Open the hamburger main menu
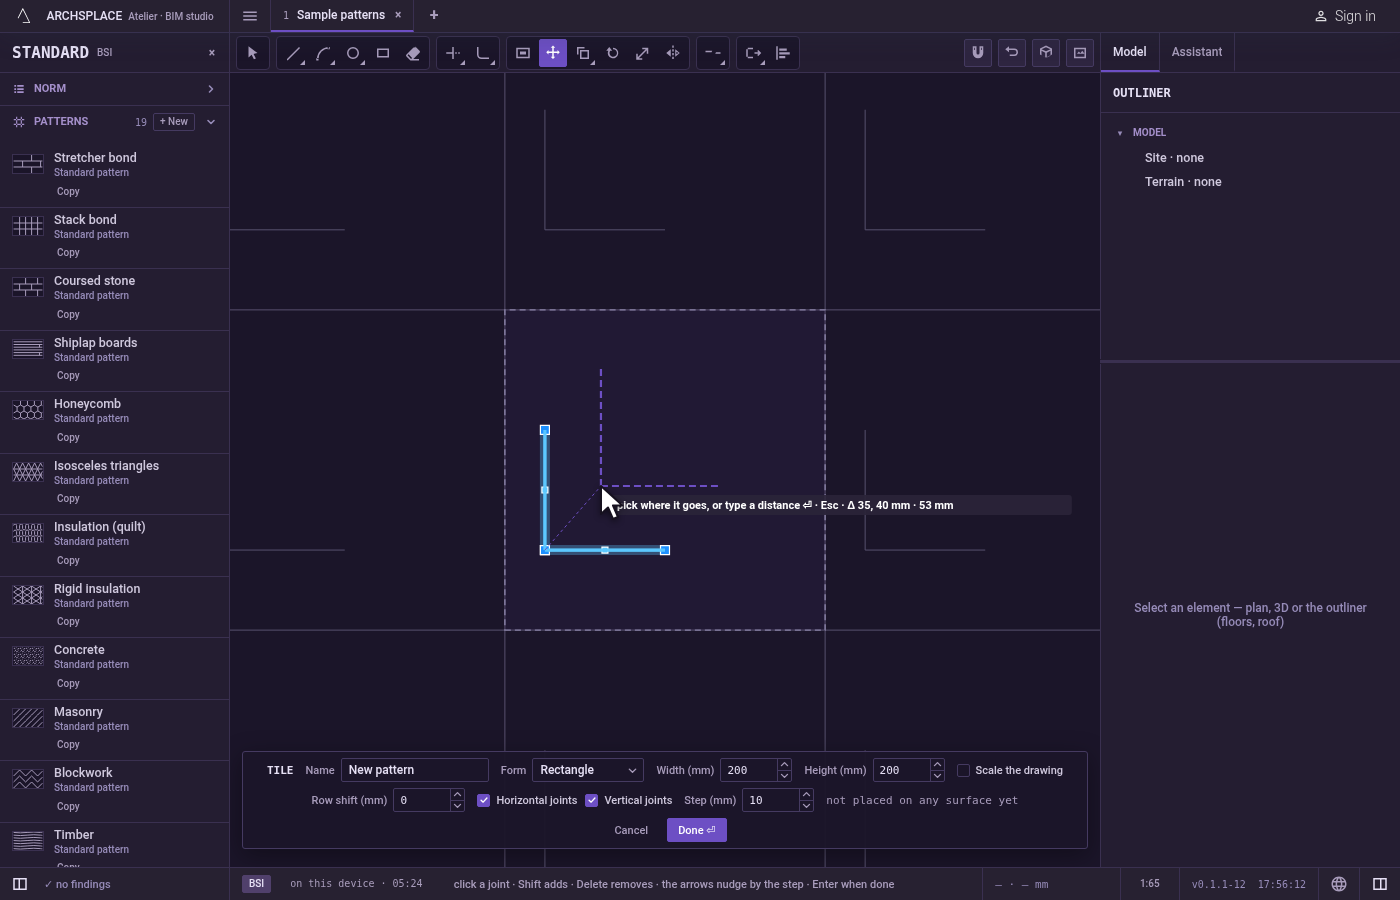1400x900 pixels. pyautogui.click(x=250, y=16)
